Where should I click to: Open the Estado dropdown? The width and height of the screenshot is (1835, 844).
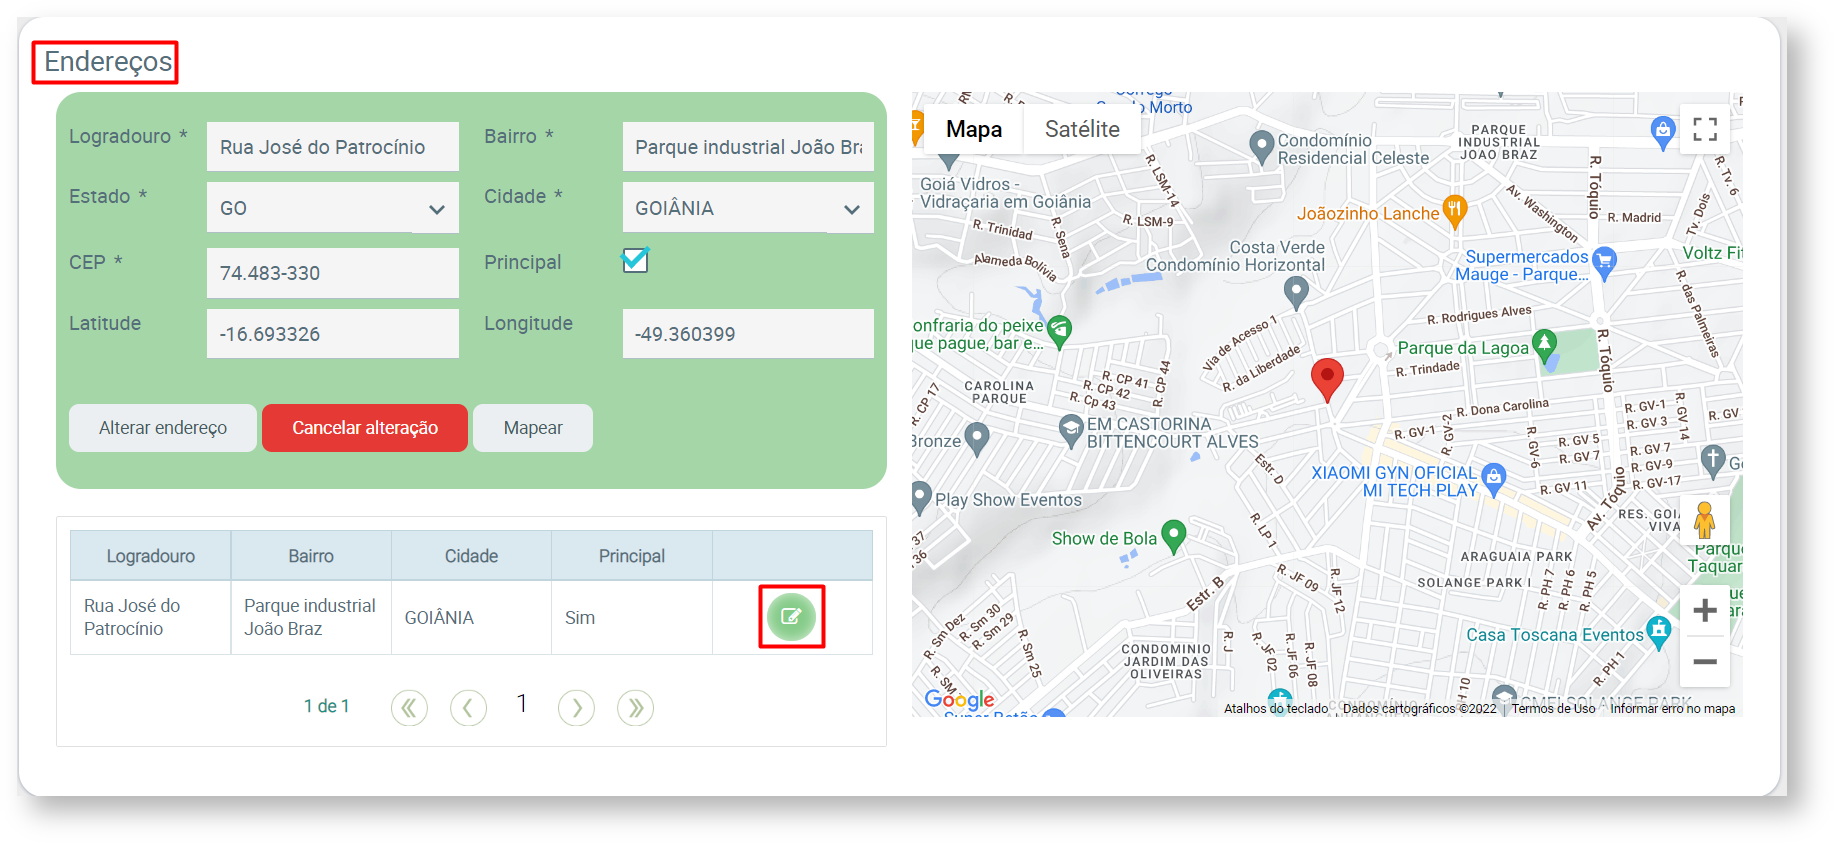click(x=333, y=208)
